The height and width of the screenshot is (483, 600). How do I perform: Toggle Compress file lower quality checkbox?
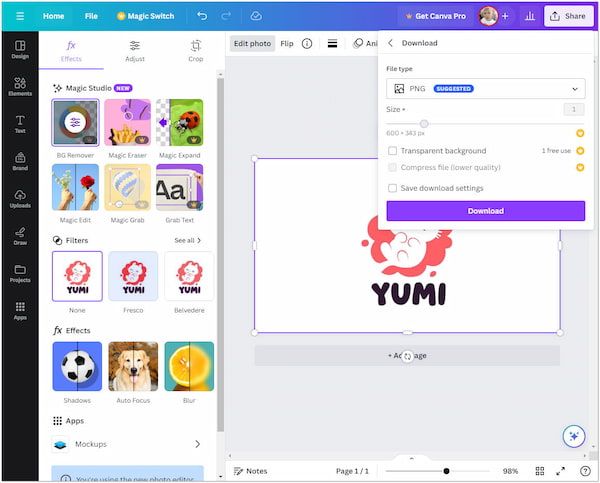coord(392,167)
